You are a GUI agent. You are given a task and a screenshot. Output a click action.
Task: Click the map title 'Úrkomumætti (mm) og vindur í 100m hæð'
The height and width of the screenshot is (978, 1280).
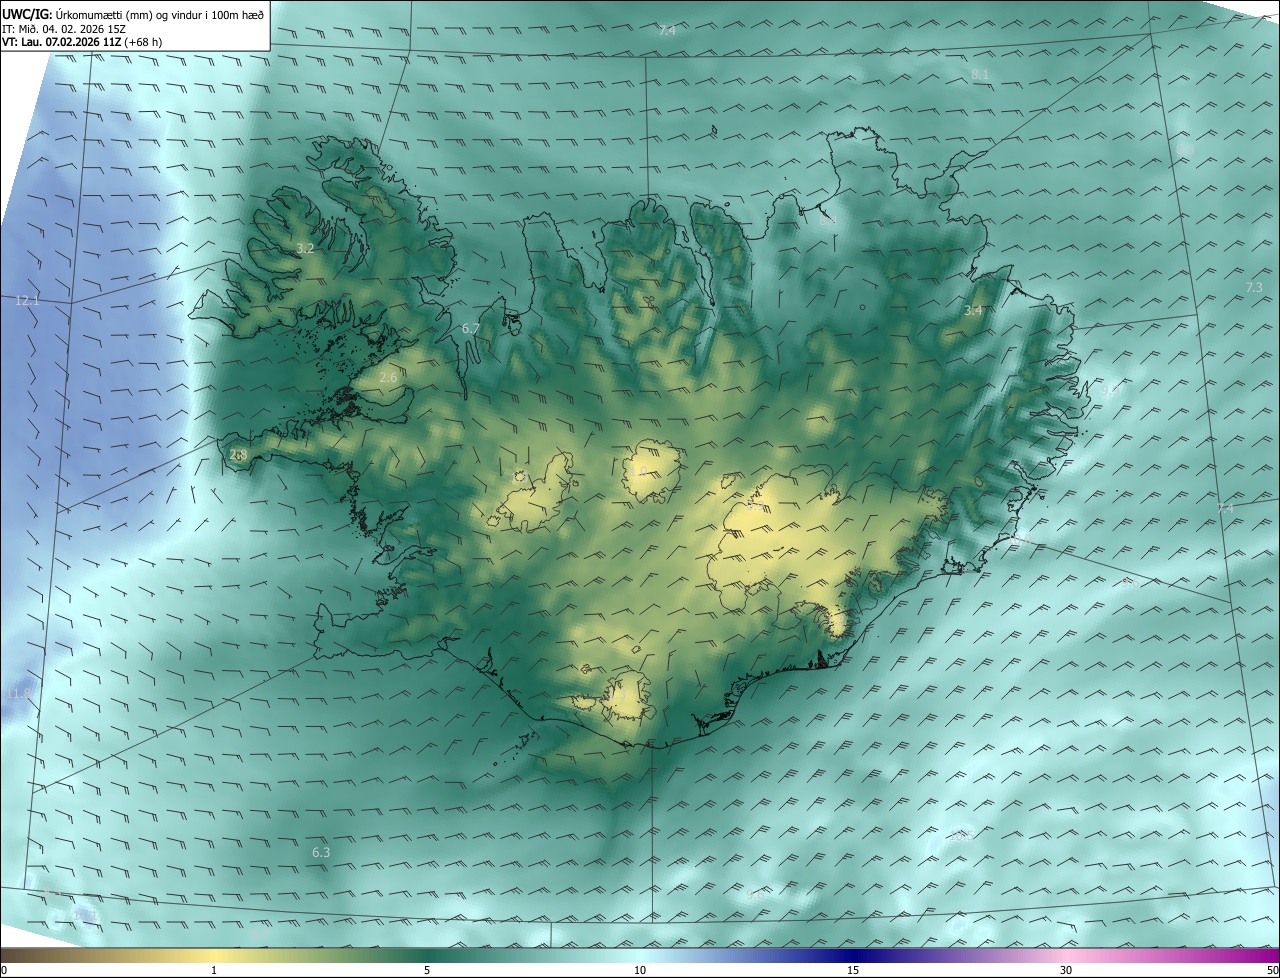point(159,14)
